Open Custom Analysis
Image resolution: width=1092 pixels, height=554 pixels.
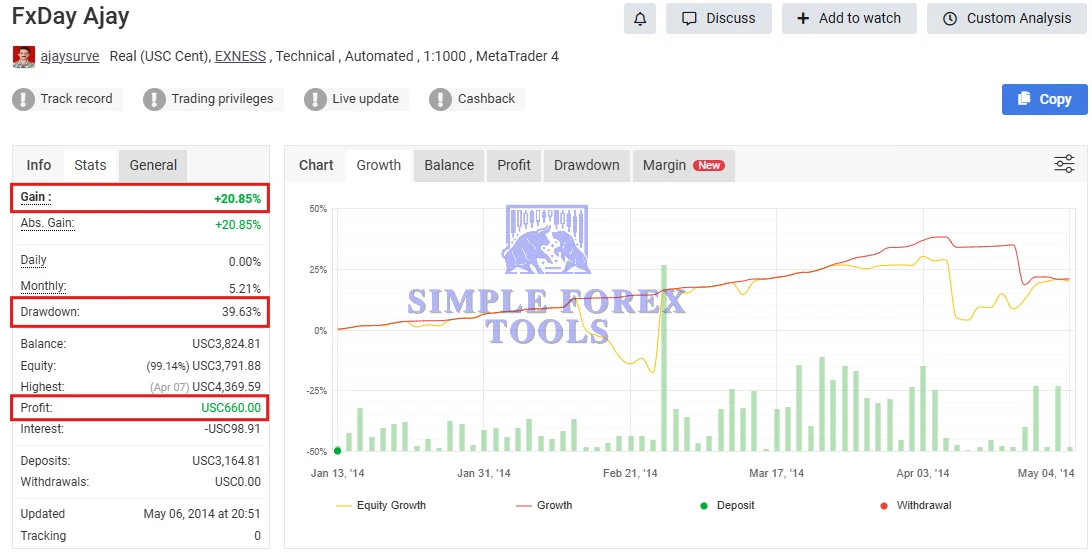click(1006, 18)
